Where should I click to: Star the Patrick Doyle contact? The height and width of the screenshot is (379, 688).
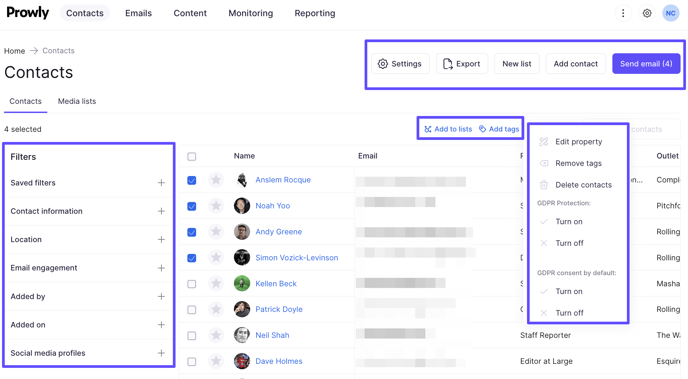216,309
